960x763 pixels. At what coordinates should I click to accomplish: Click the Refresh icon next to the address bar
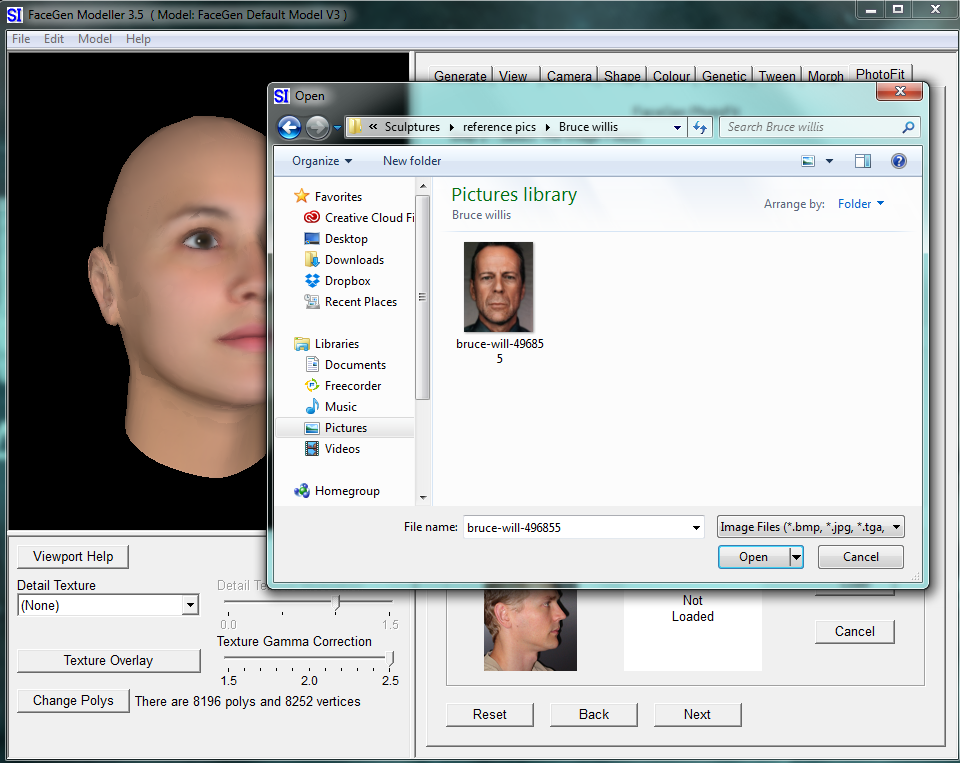700,127
